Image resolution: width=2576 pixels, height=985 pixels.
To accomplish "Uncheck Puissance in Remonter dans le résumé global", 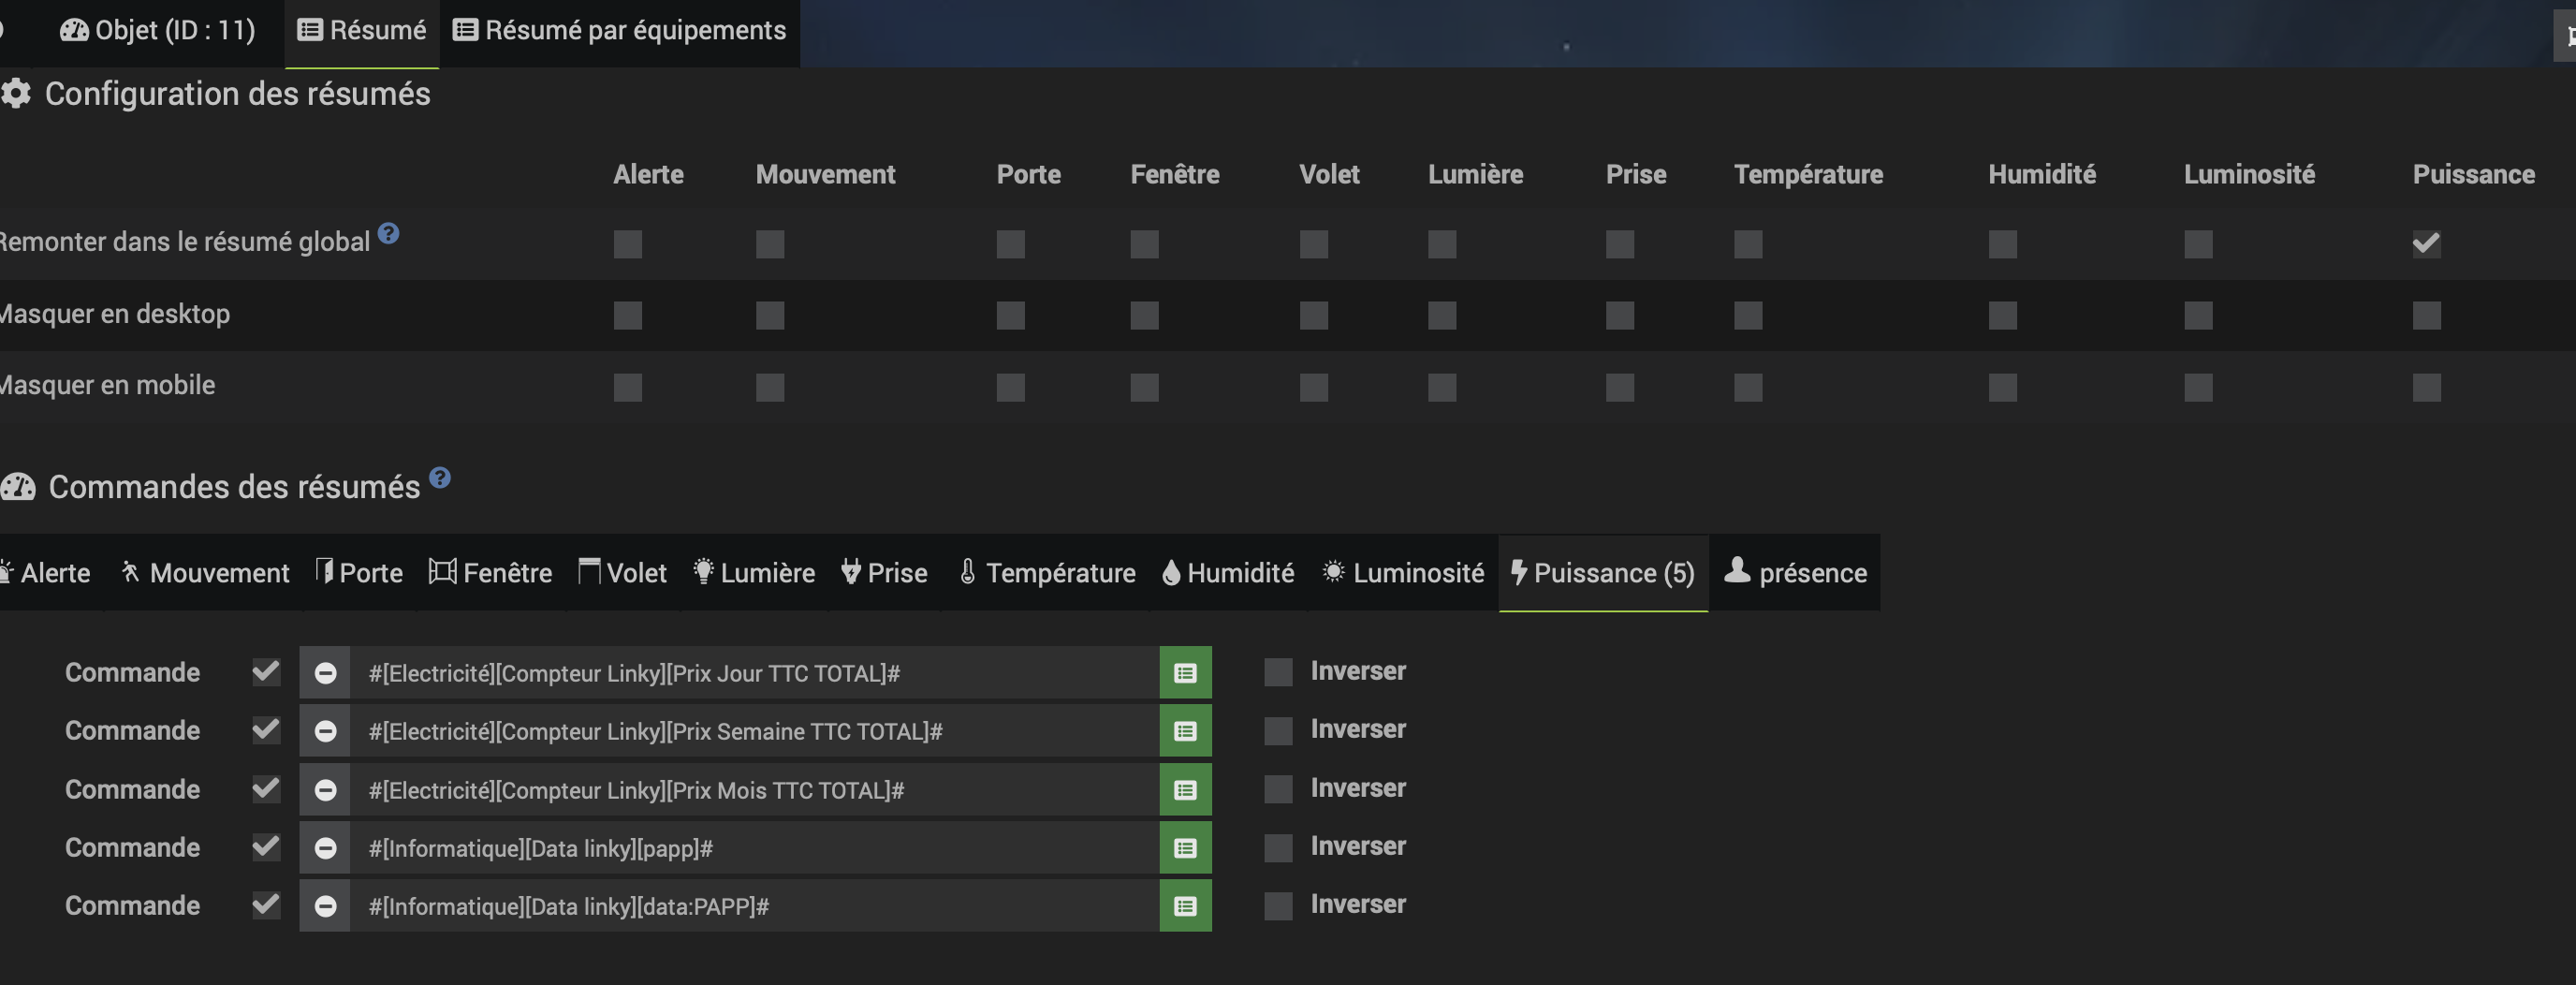I will point(2426,244).
